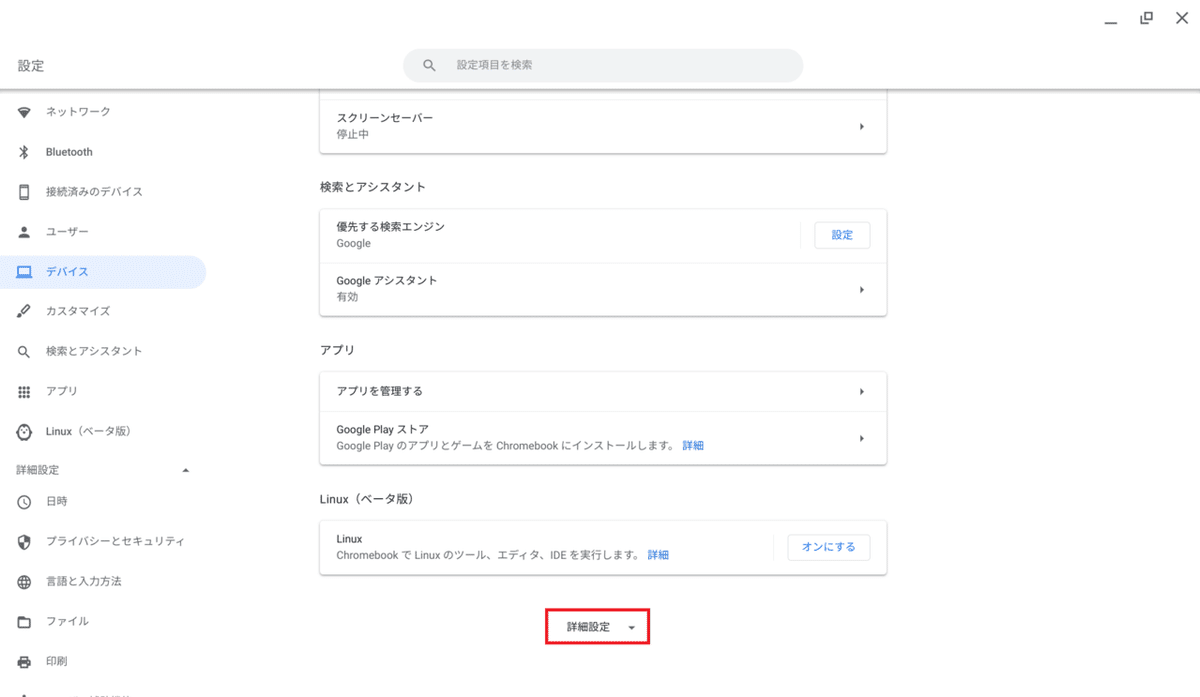
Task: Collapse the 詳細設定 section in the sidebar
Action: [x=184, y=469]
